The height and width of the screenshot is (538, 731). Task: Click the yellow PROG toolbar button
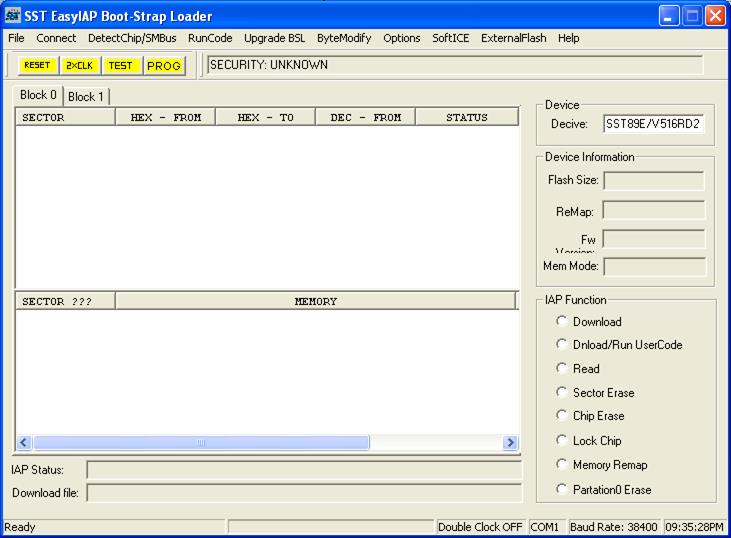pyautogui.click(x=164, y=65)
